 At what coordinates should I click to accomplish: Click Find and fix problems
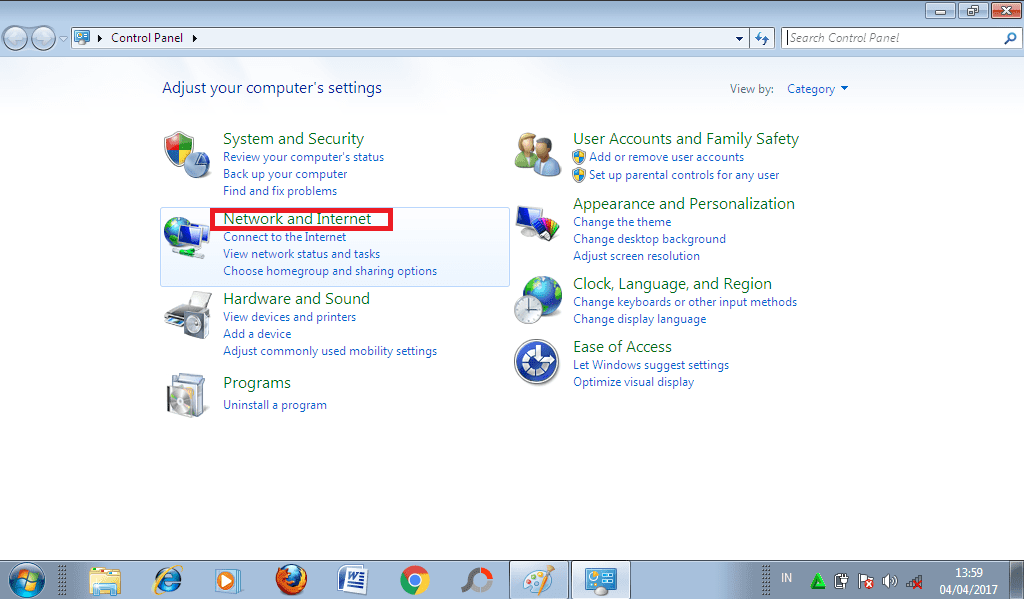click(280, 191)
